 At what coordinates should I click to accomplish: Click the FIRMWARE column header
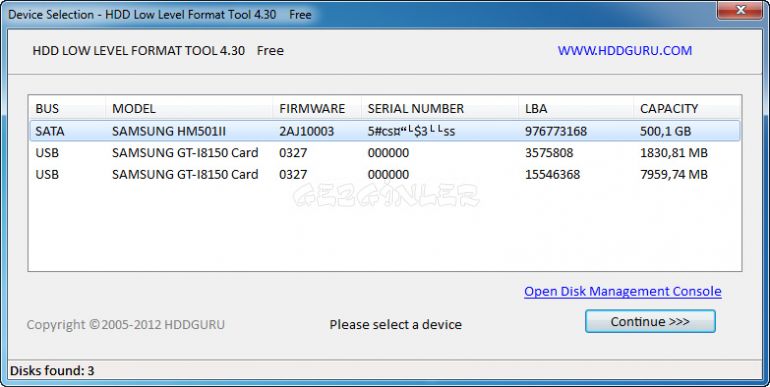click(x=317, y=109)
